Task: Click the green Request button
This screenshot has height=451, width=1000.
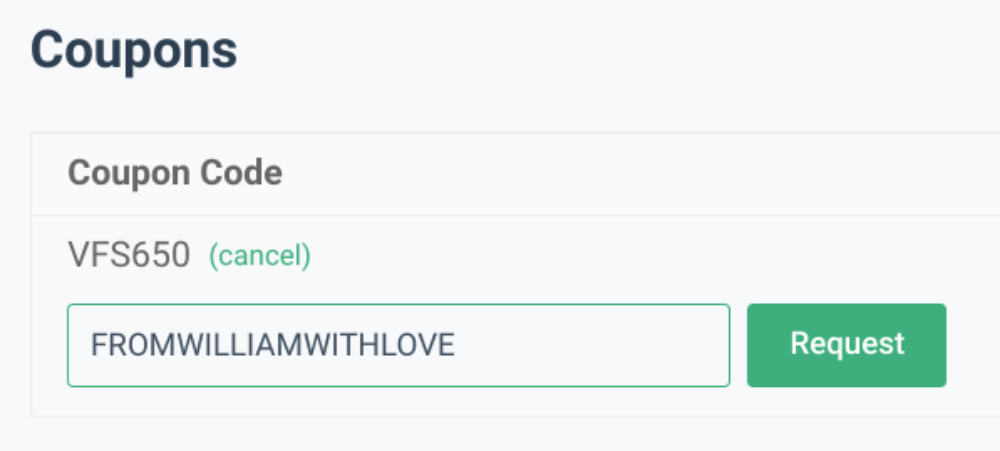Action: [x=846, y=345]
